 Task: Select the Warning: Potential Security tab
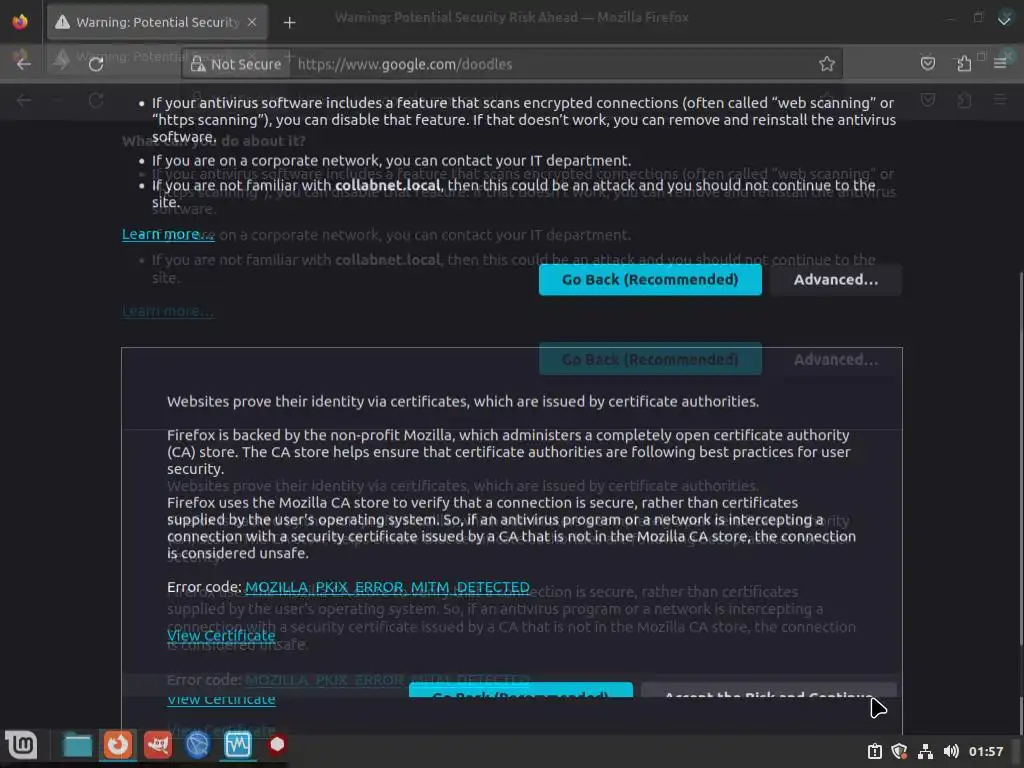[x=157, y=22]
